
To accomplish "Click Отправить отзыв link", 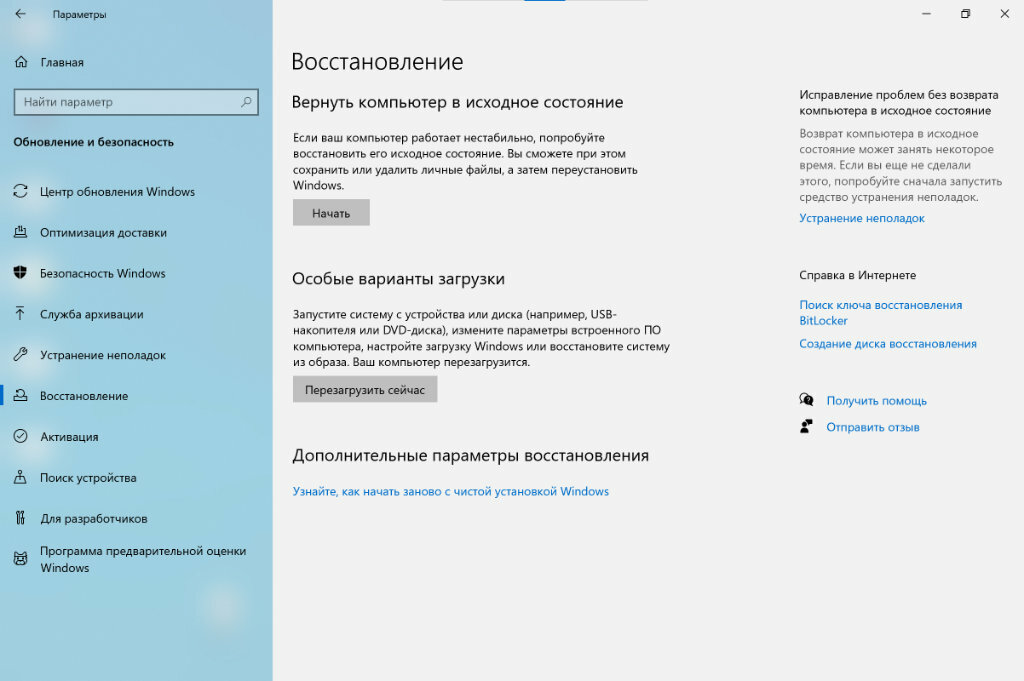I will [872, 427].
